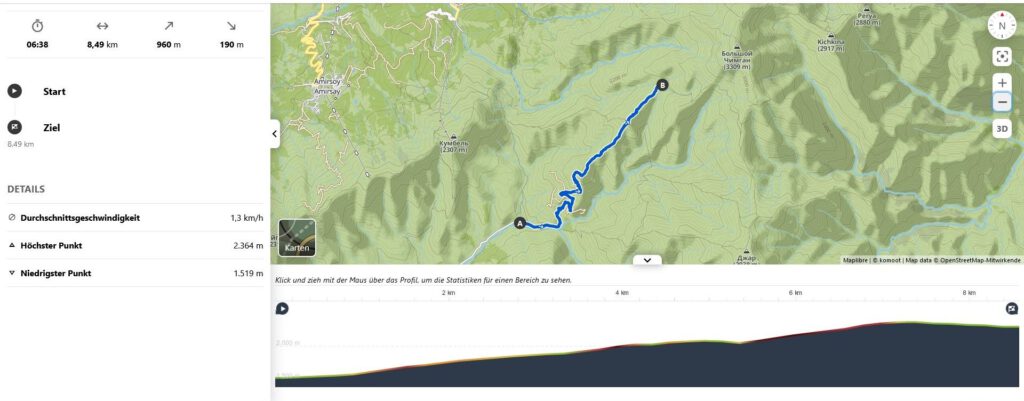Select the Höchster Punkt detail row

pyautogui.click(x=135, y=246)
